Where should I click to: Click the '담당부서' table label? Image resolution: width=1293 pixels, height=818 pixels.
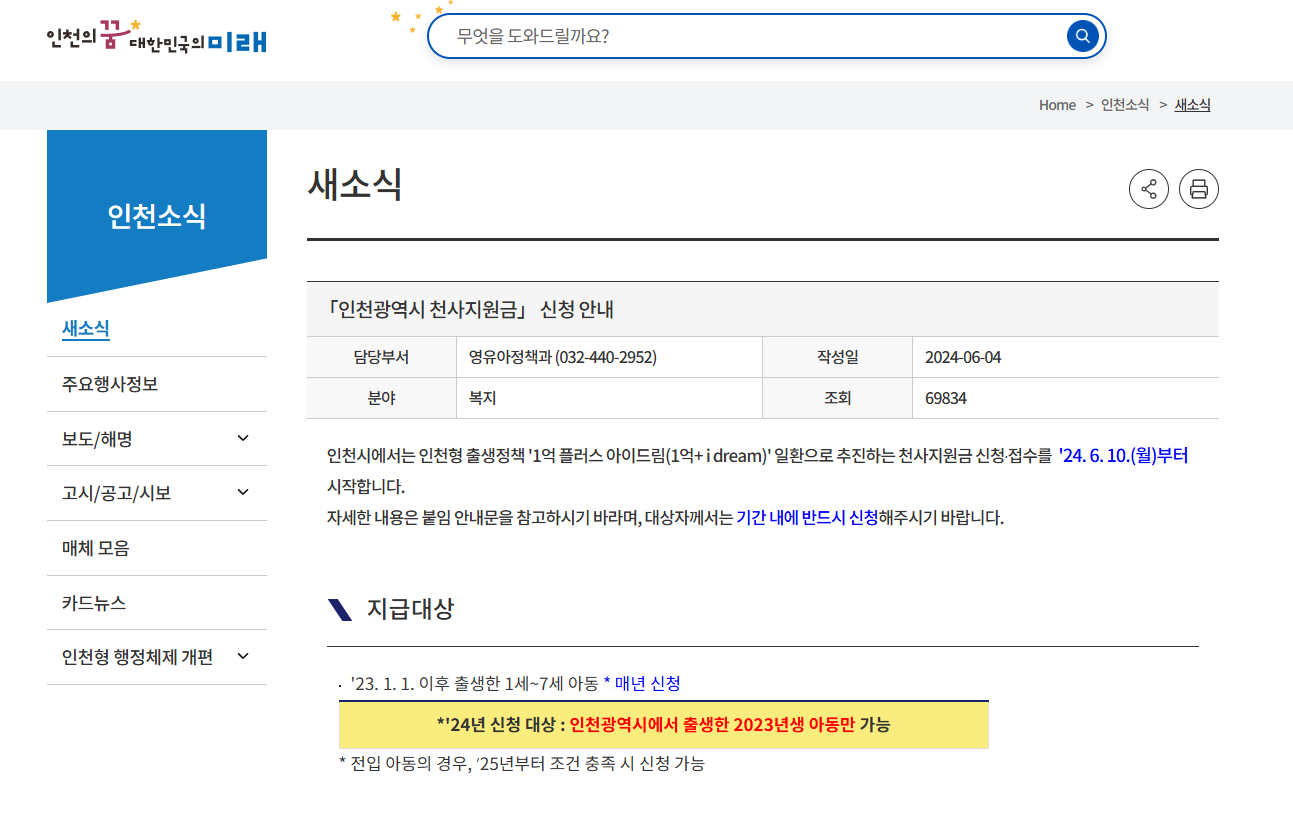point(381,357)
